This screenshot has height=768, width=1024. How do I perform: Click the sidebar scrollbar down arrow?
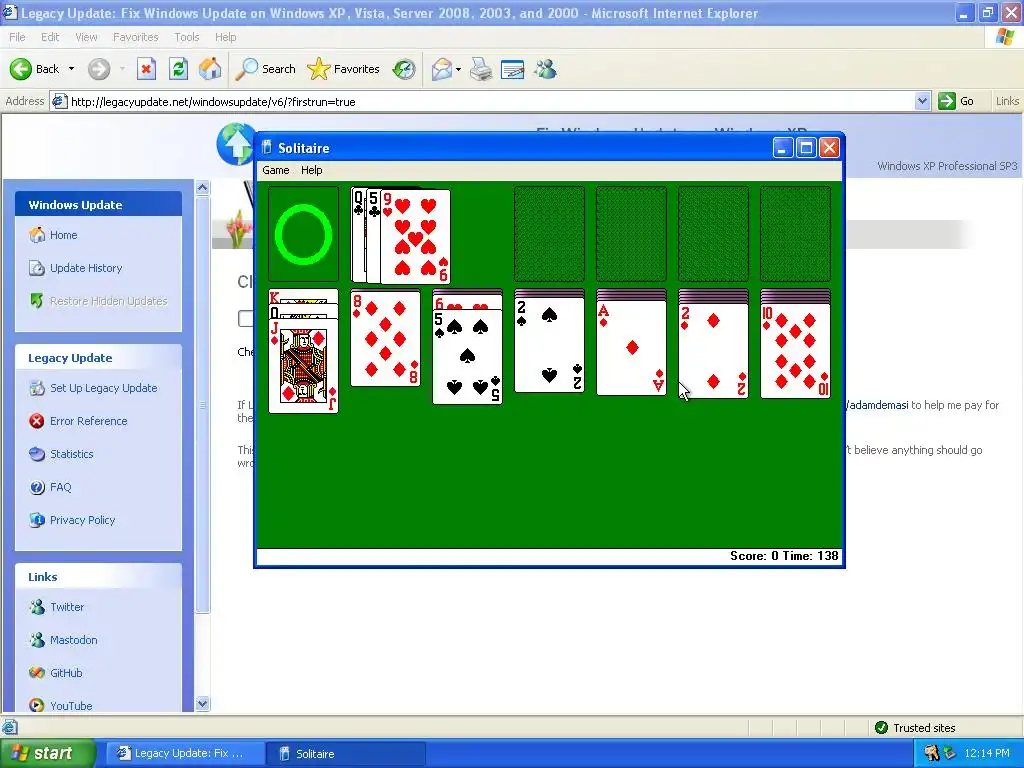point(202,703)
